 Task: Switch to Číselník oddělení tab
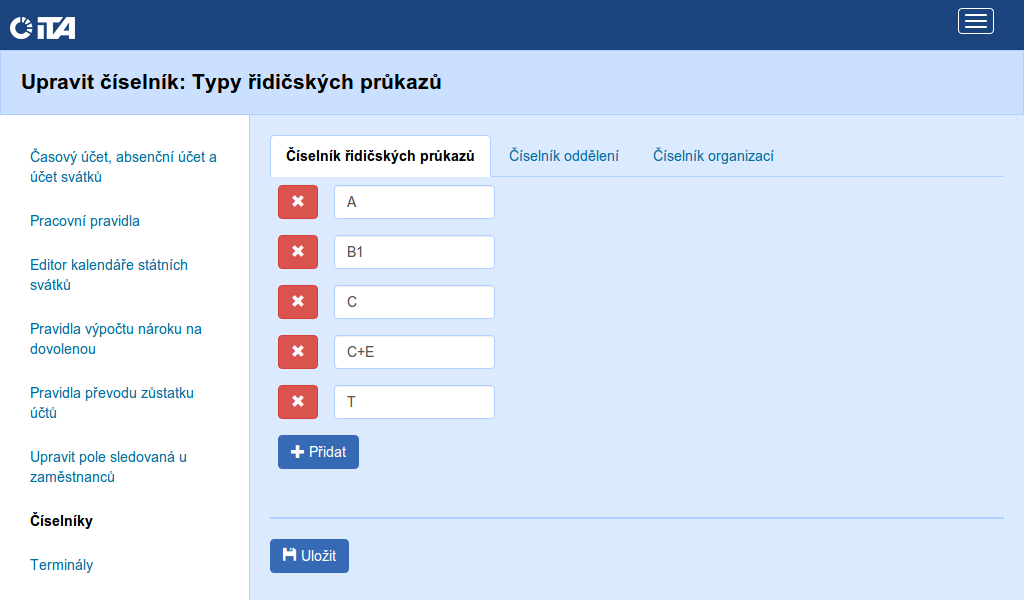click(x=563, y=156)
